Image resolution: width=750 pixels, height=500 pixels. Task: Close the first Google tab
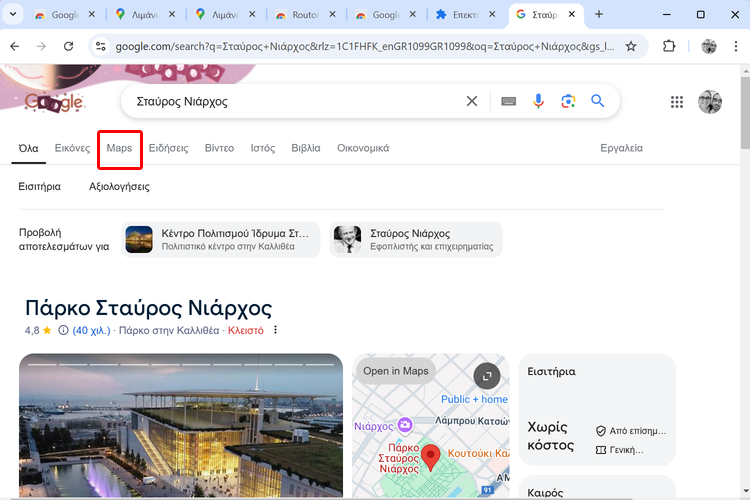(92, 14)
